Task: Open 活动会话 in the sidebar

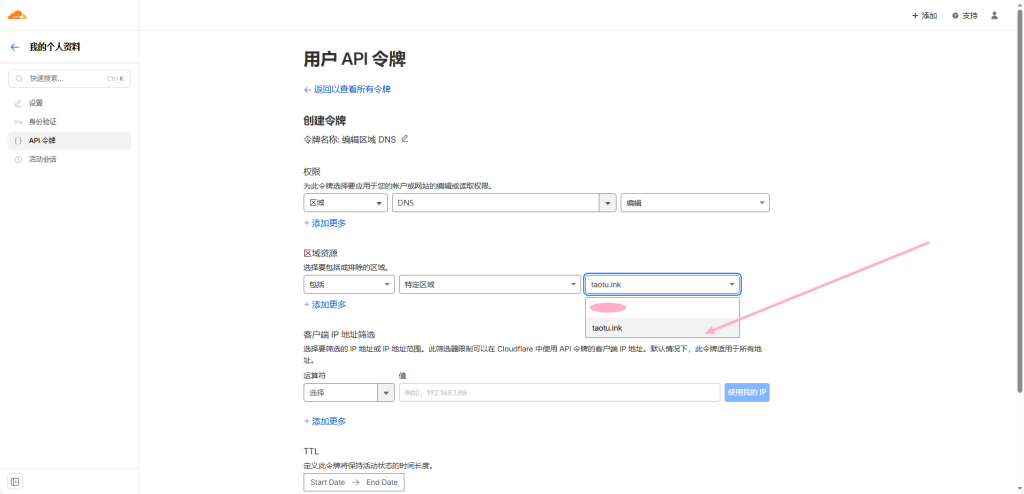Action: tap(42, 159)
